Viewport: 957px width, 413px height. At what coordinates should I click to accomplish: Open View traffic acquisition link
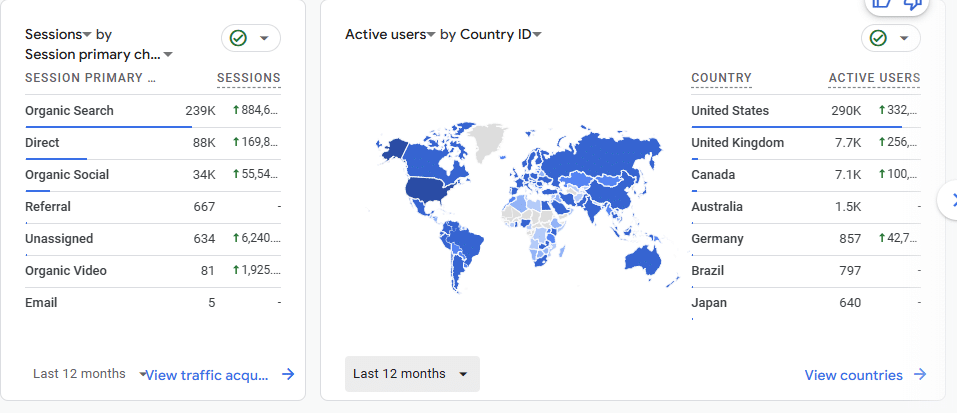(x=207, y=375)
